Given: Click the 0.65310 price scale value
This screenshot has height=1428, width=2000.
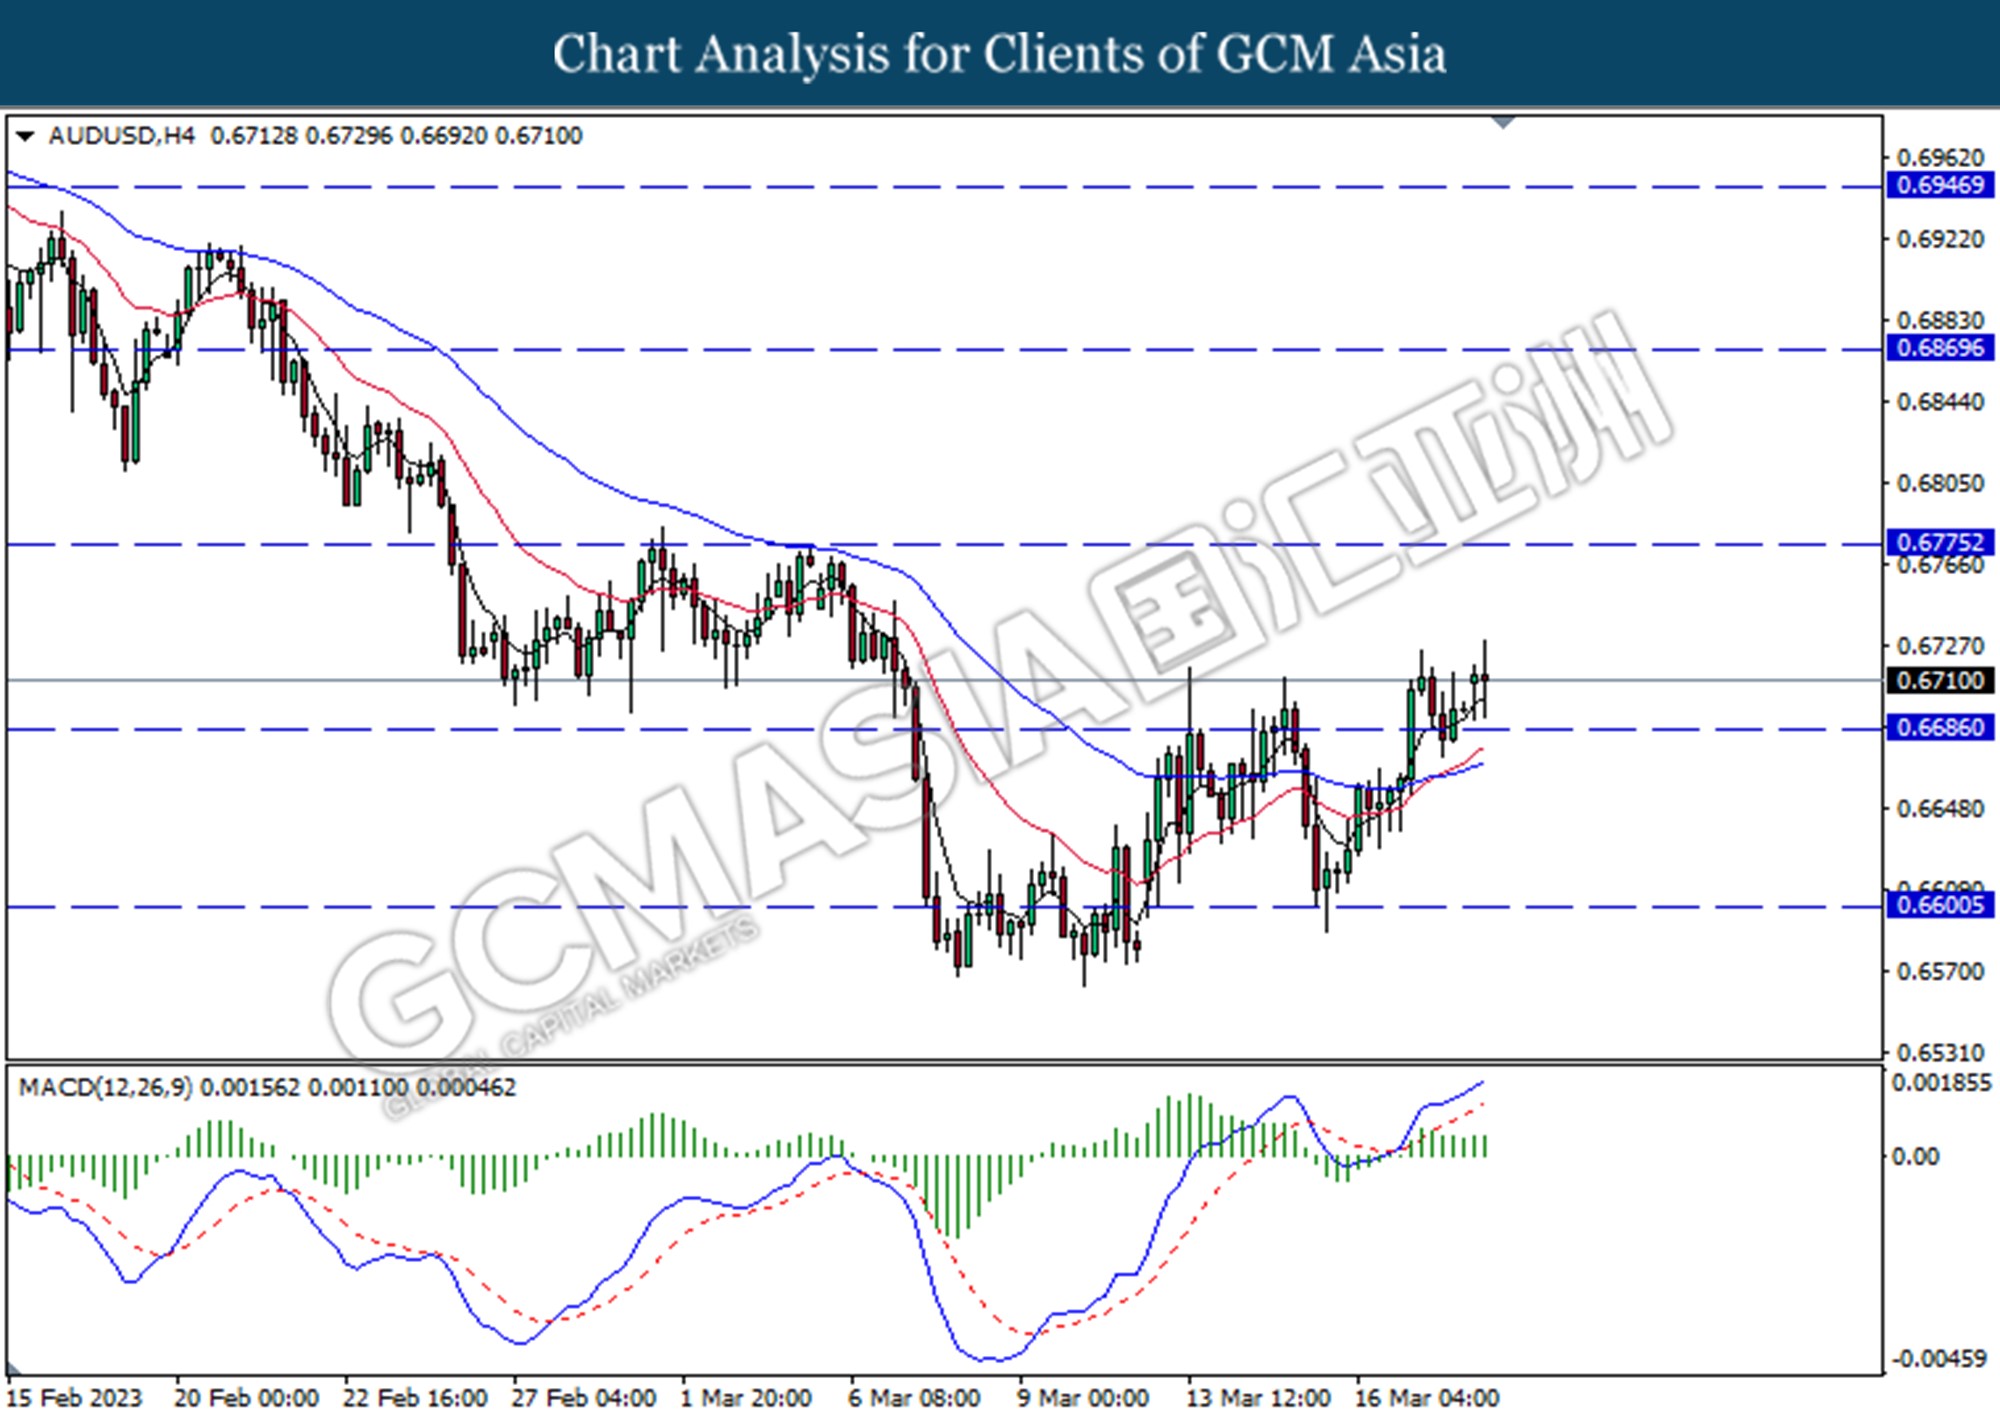Looking at the screenshot, I should click(x=1940, y=1052).
